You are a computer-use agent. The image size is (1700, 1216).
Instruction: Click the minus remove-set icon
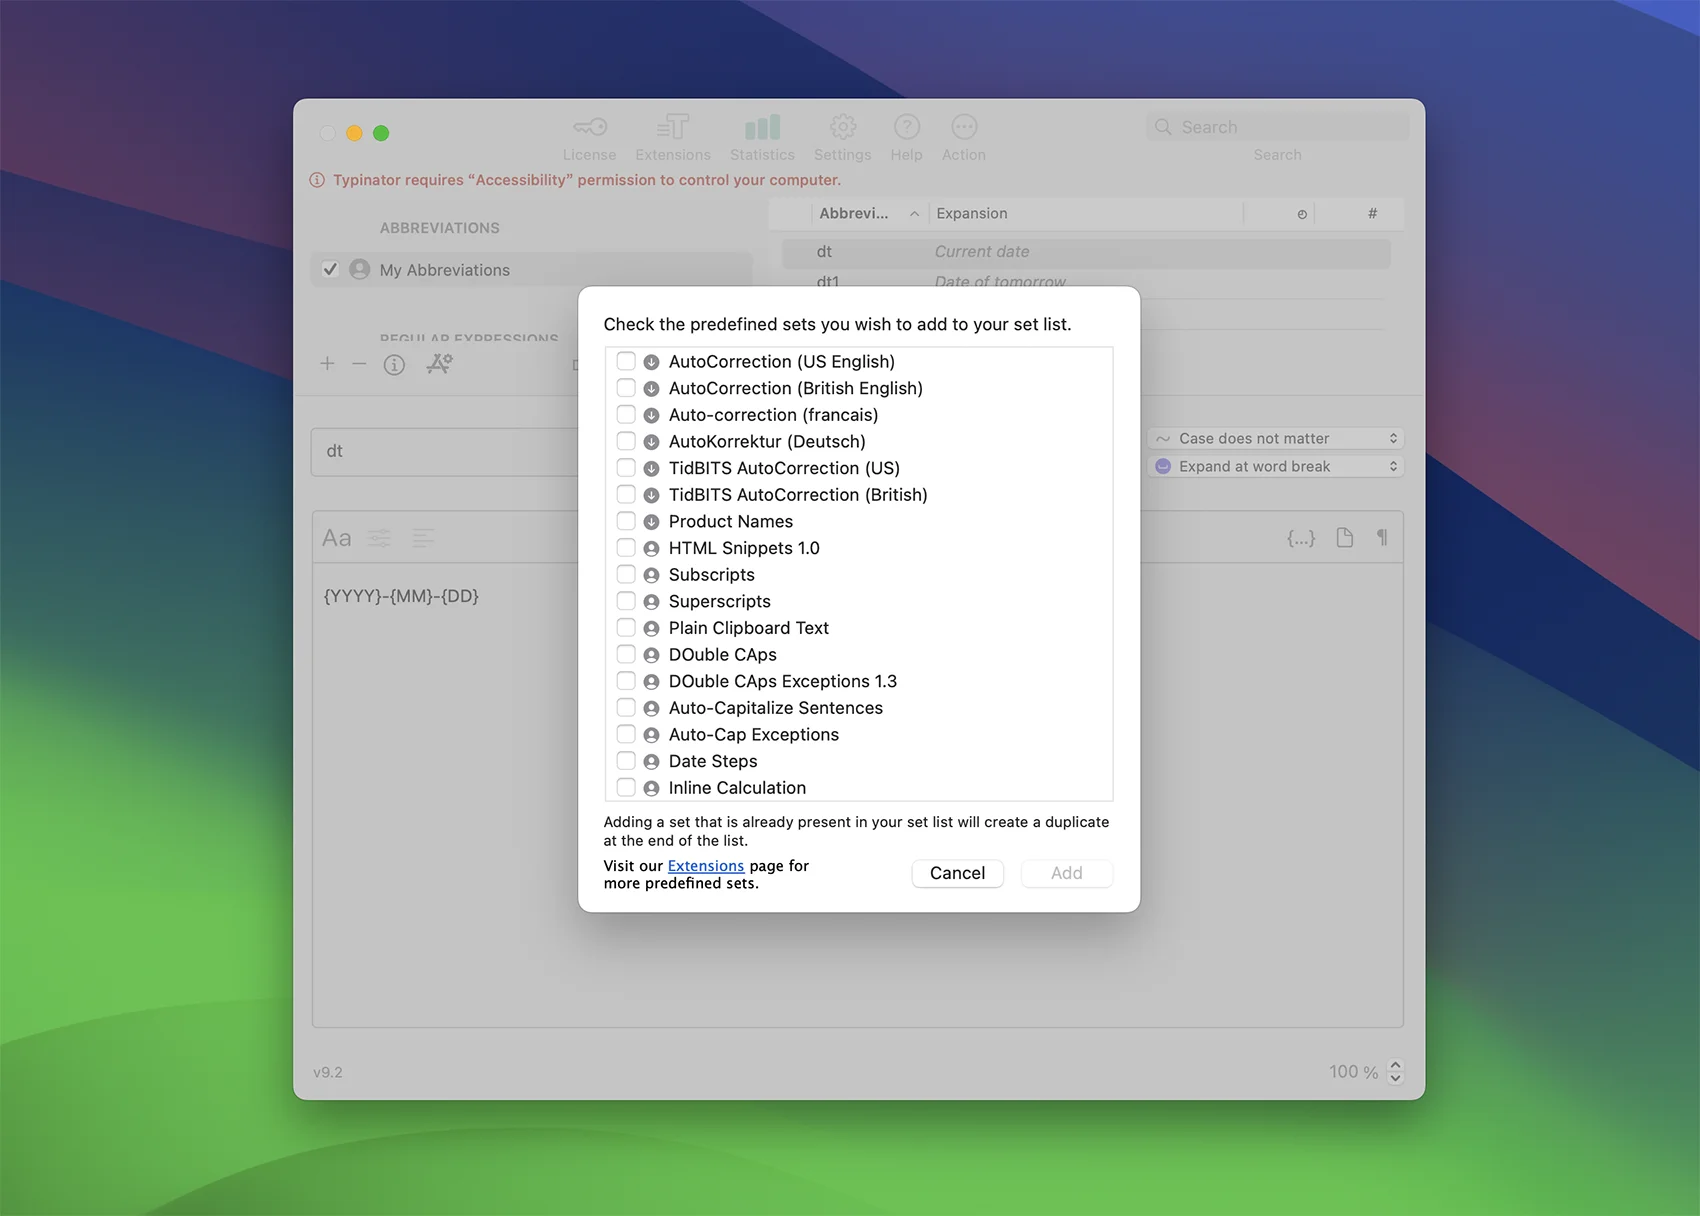359,364
